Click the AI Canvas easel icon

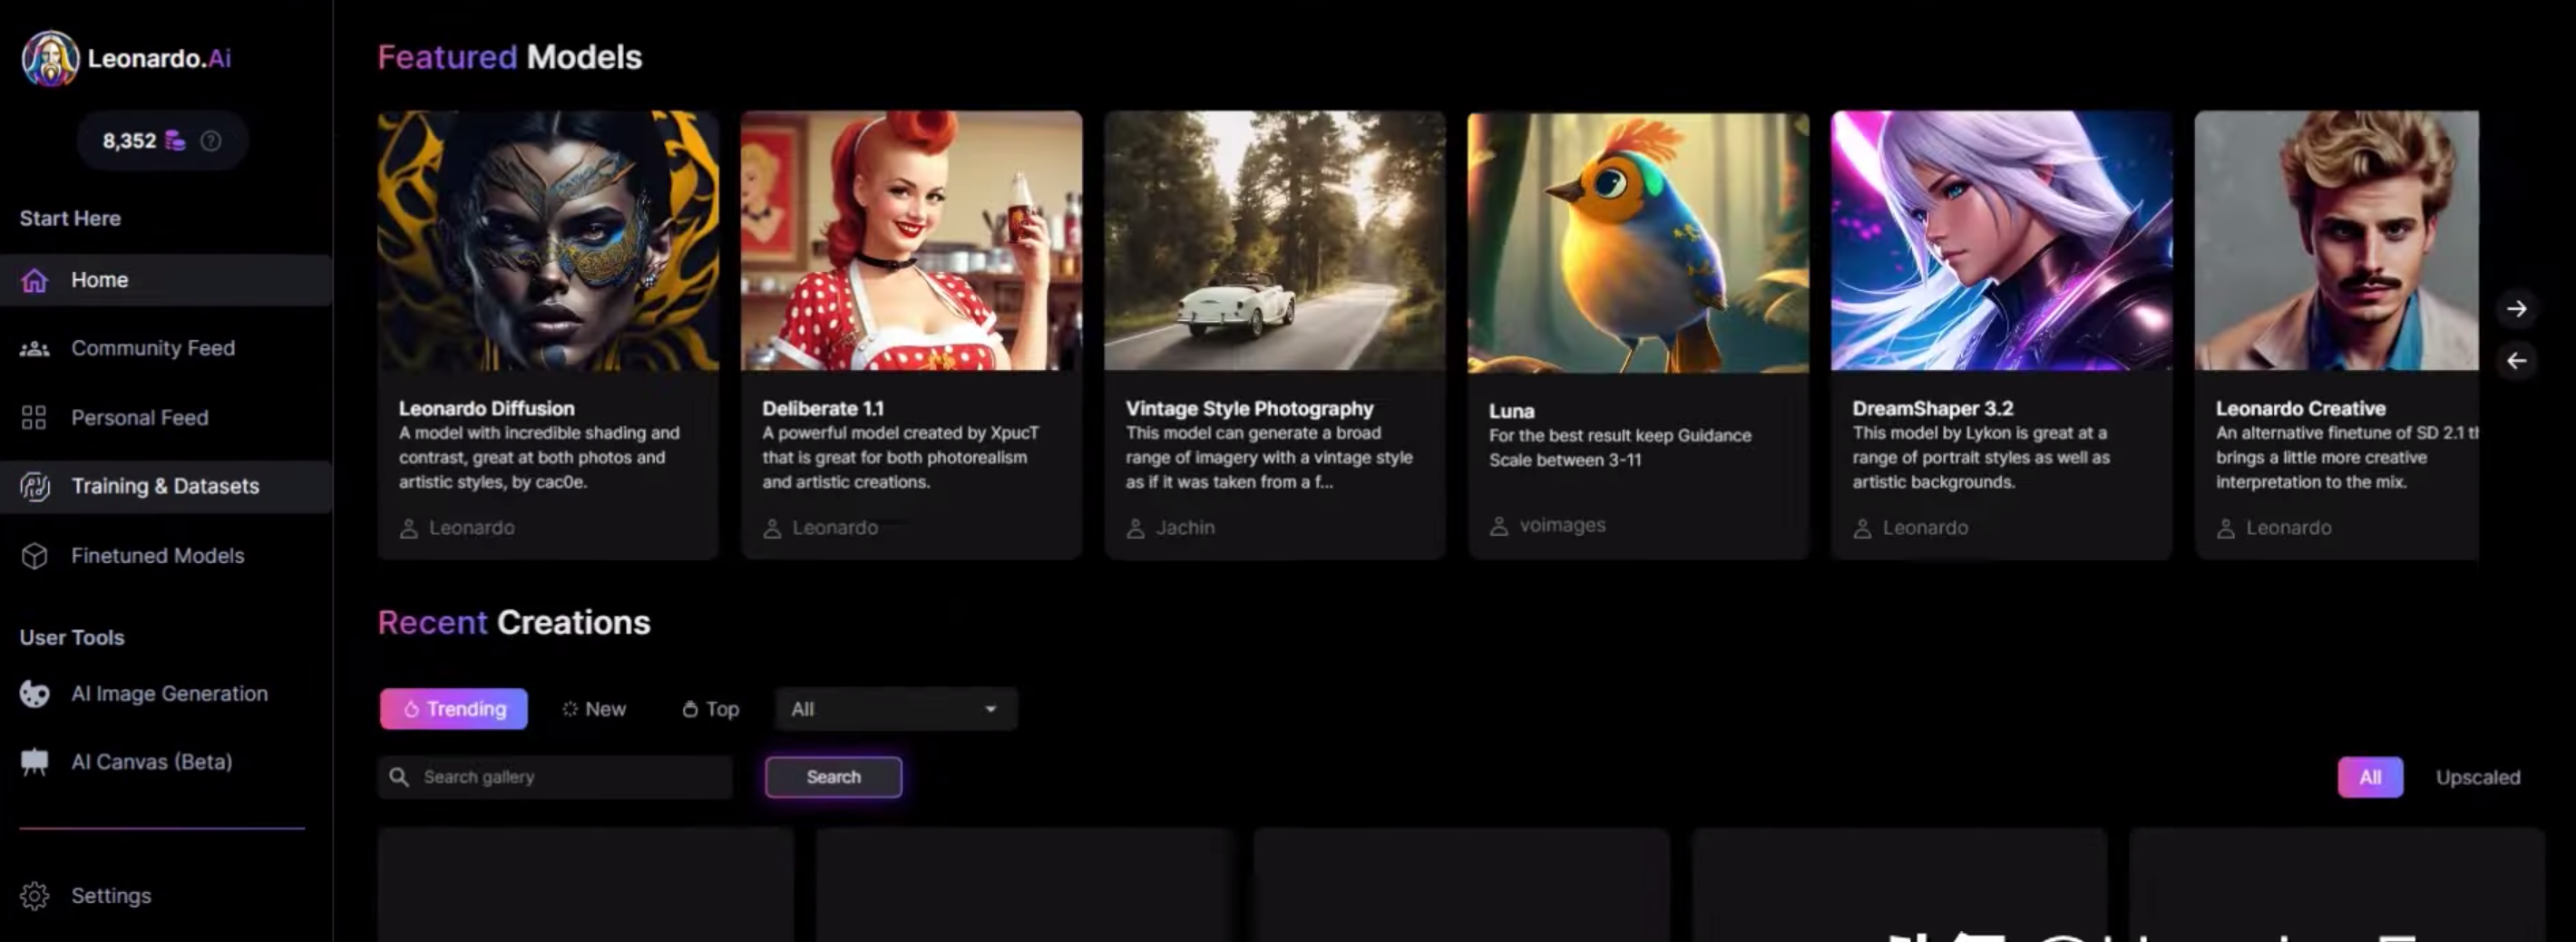(x=35, y=762)
